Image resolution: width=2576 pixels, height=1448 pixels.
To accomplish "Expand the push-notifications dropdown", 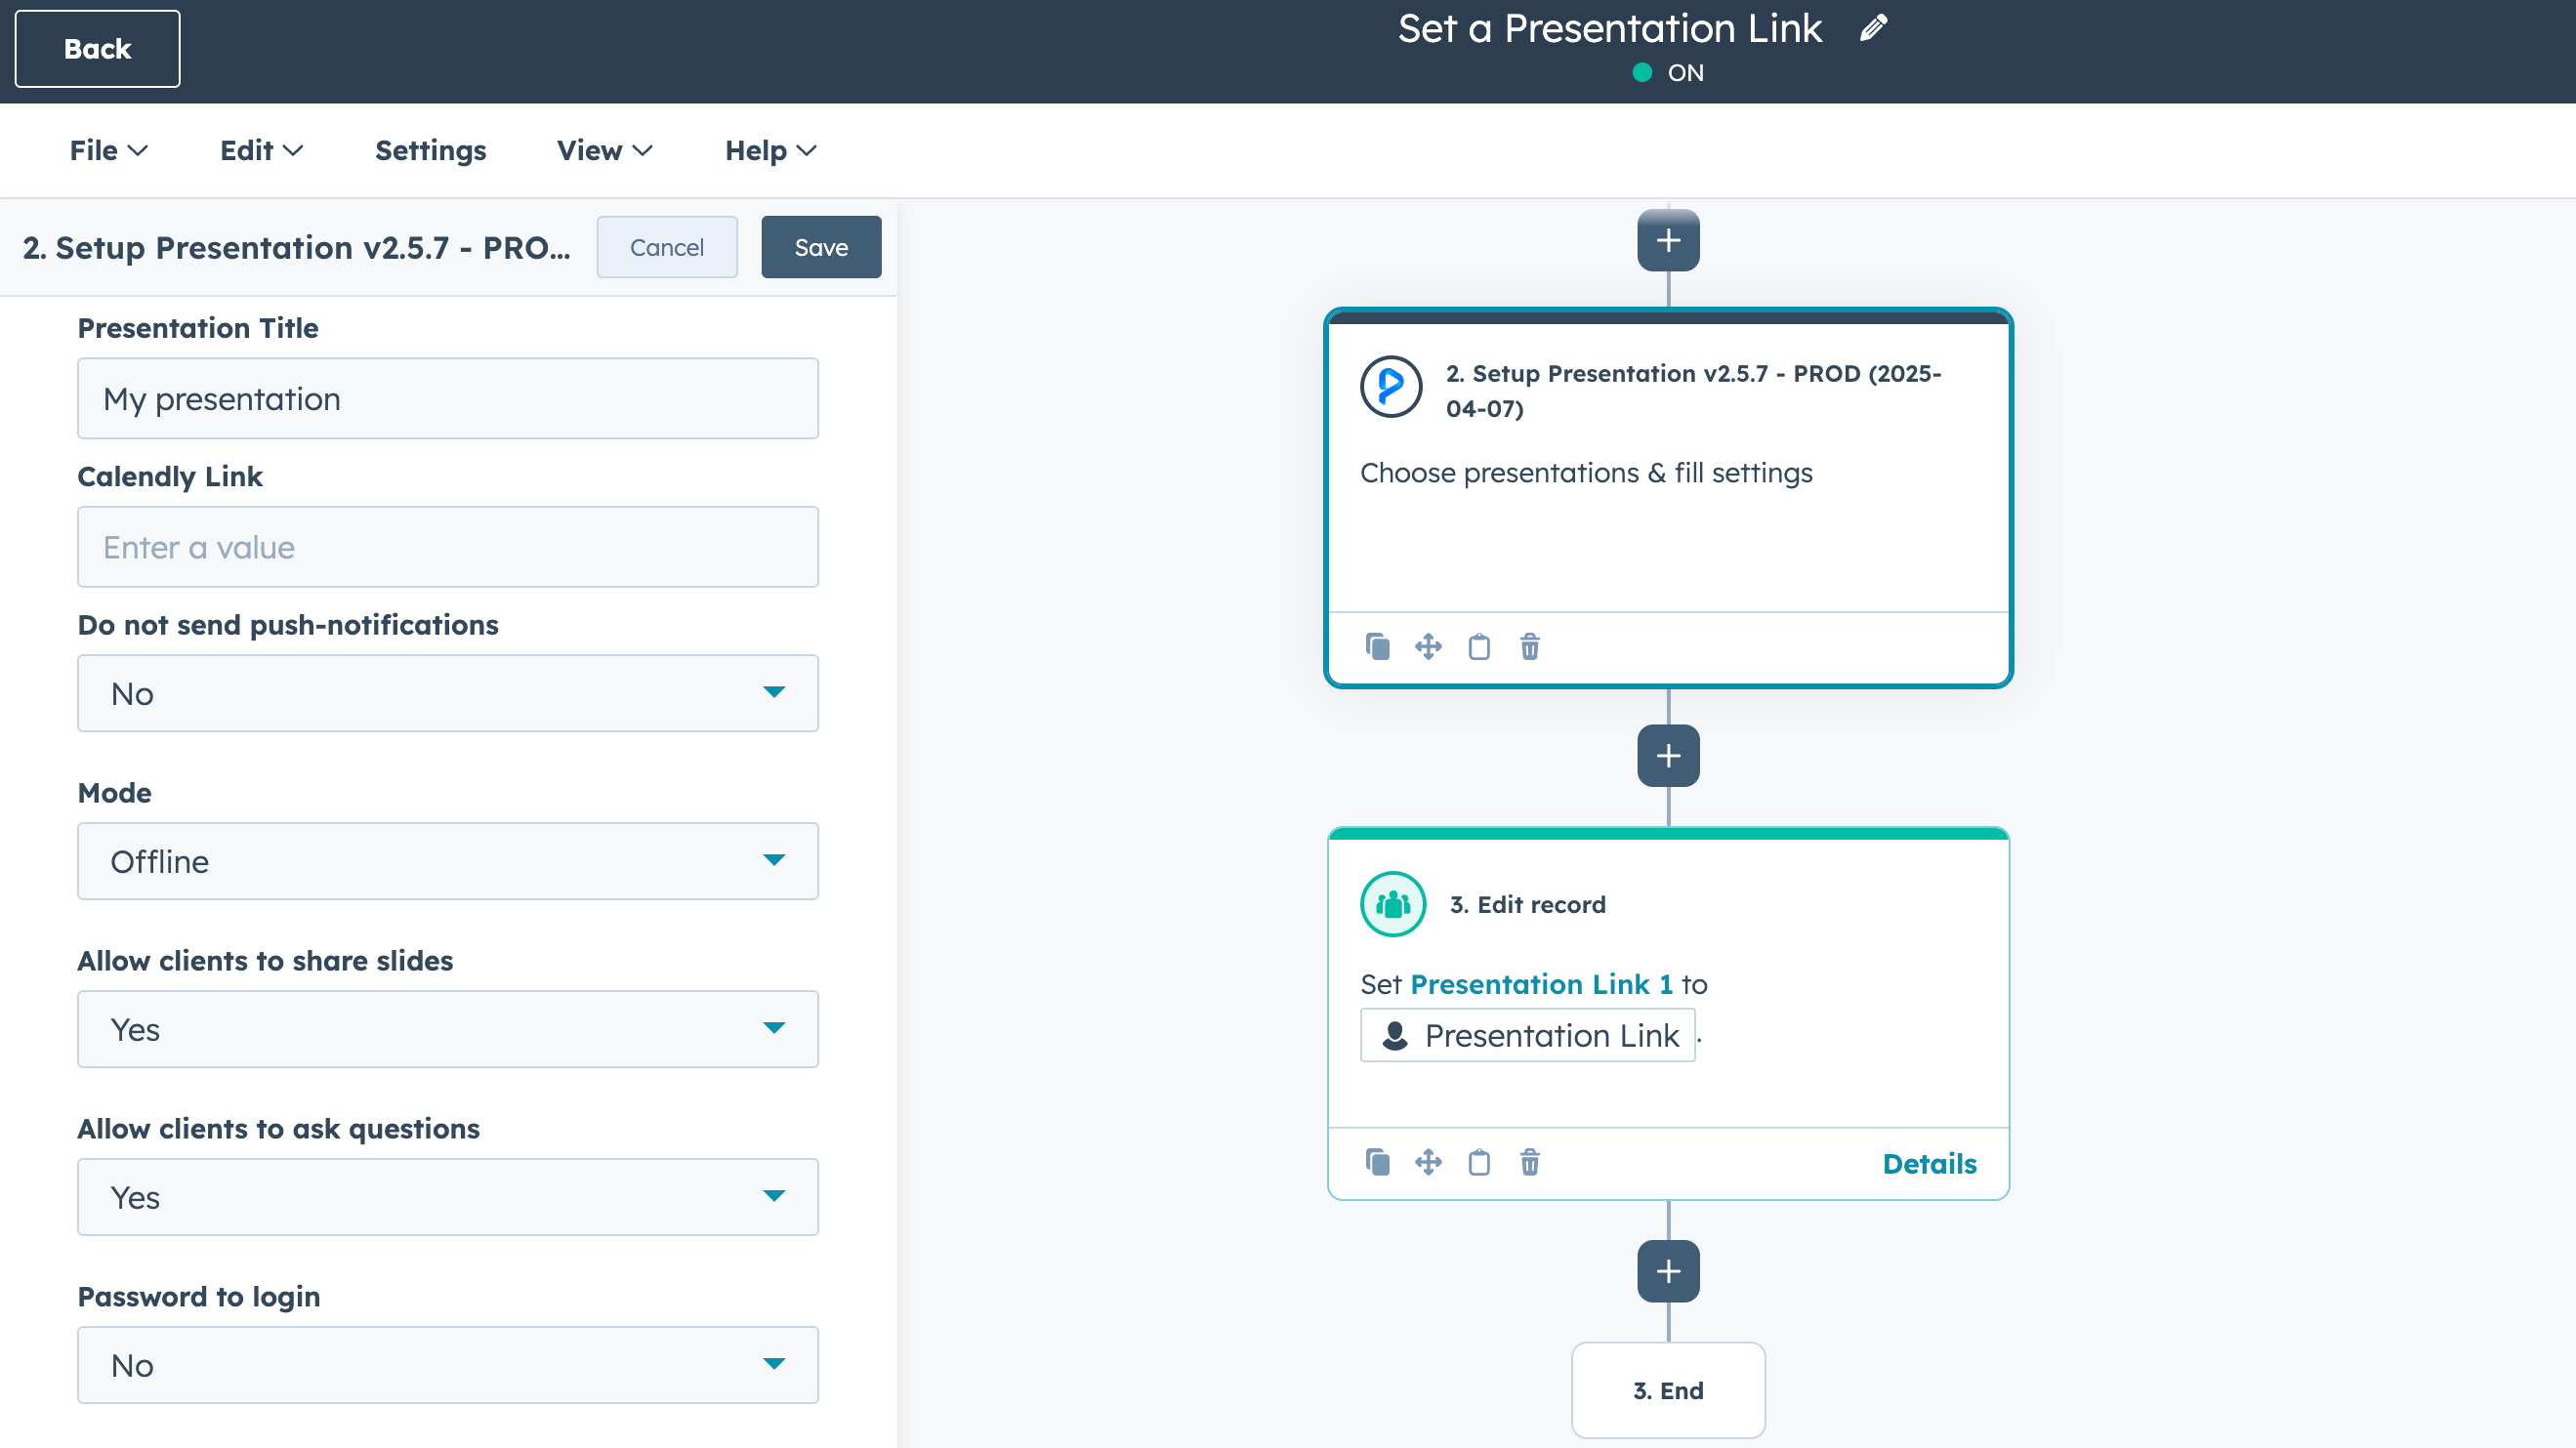I will 447,692.
